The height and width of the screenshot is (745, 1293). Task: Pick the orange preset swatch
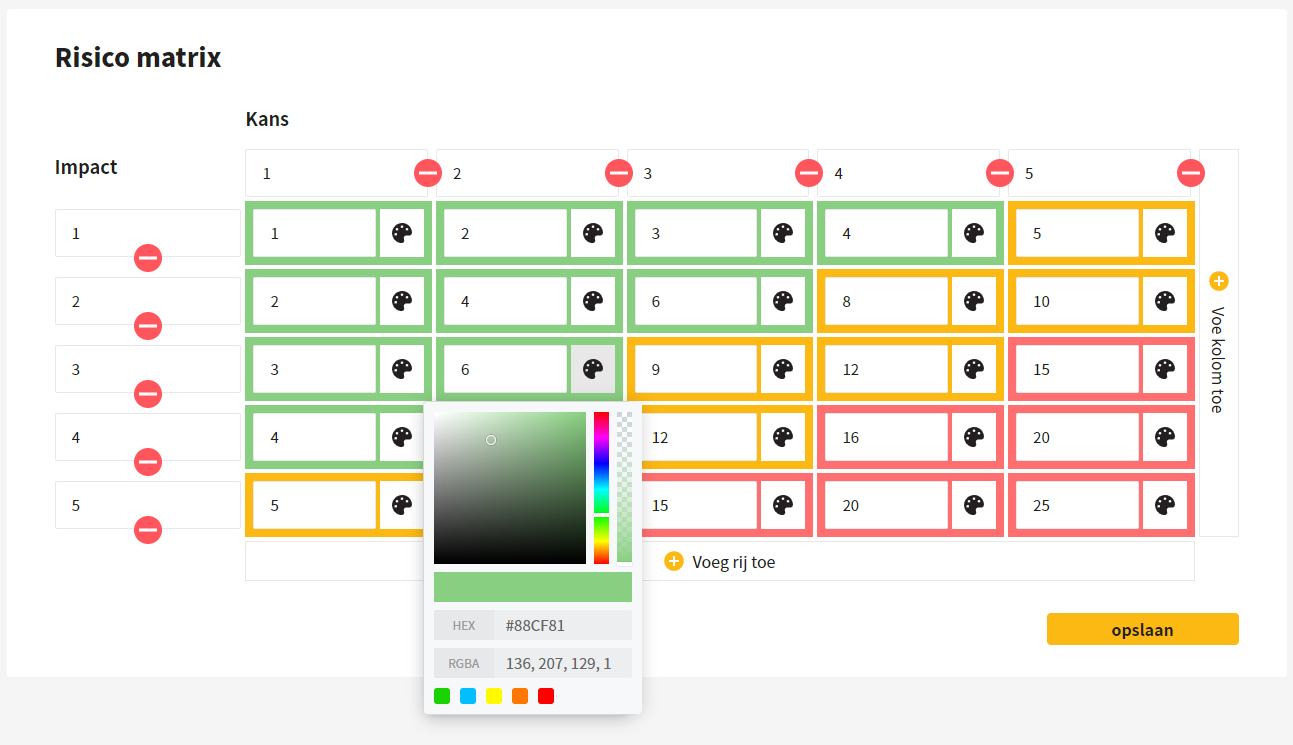point(520,696)
